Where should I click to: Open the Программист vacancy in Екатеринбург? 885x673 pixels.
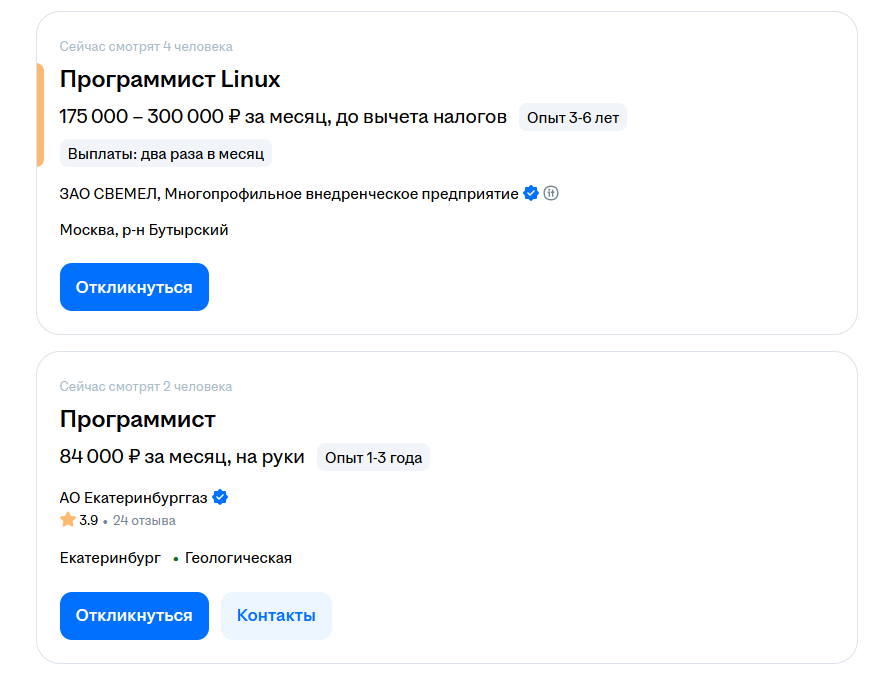[137, 419]
